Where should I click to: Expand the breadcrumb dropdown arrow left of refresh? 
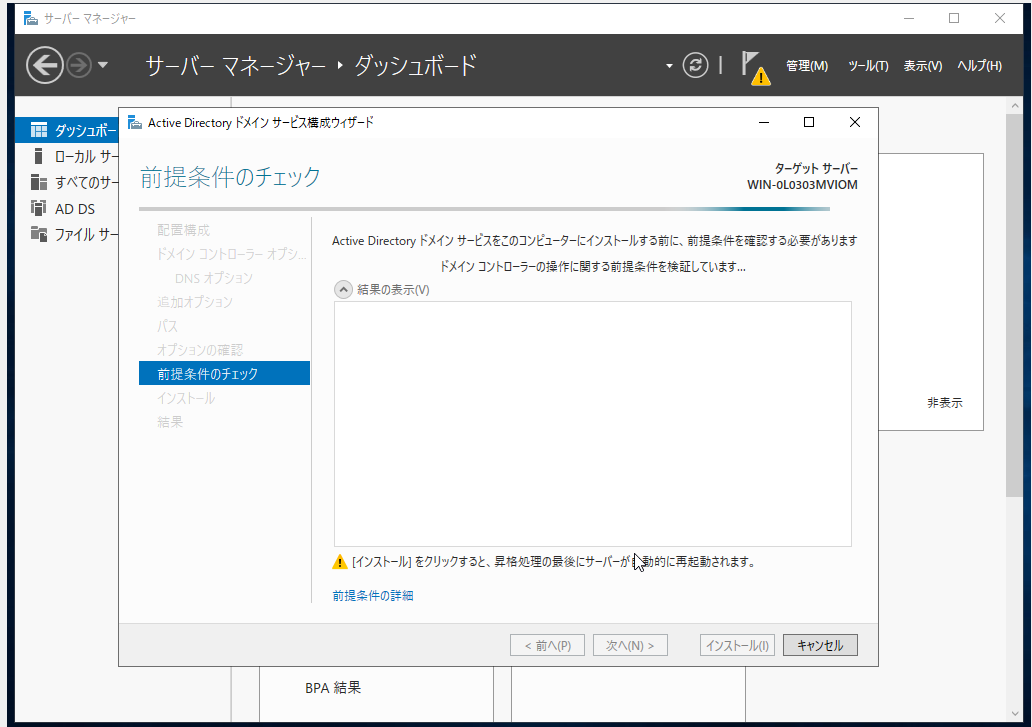pyautogui.click(x=669, y=66)
